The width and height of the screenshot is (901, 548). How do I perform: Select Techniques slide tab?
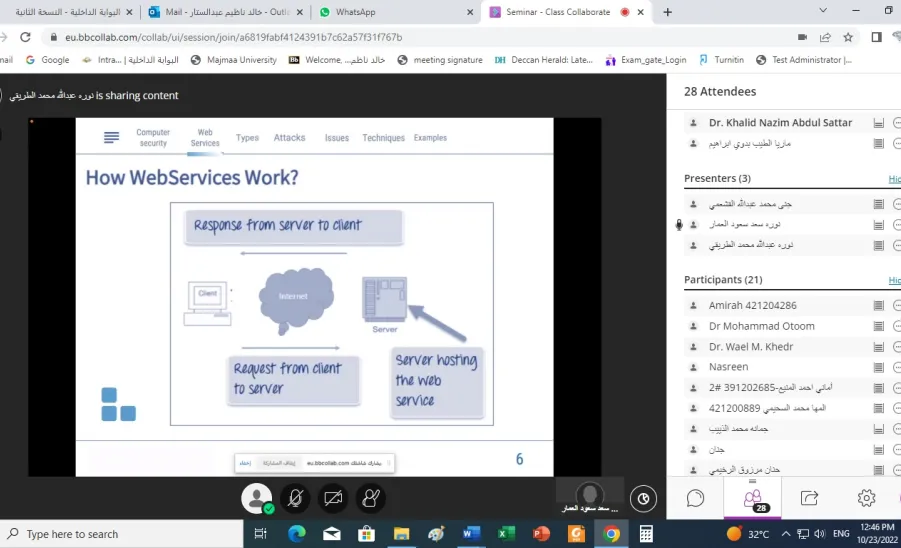(x=383, y=138)
